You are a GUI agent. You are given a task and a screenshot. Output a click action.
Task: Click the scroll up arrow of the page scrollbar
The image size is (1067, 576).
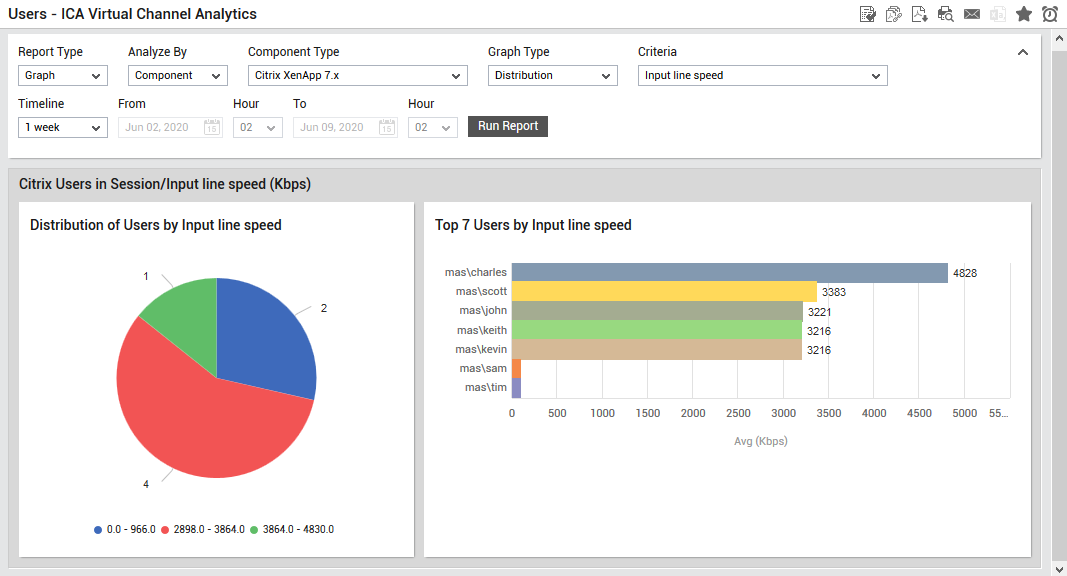point(1059,38)
